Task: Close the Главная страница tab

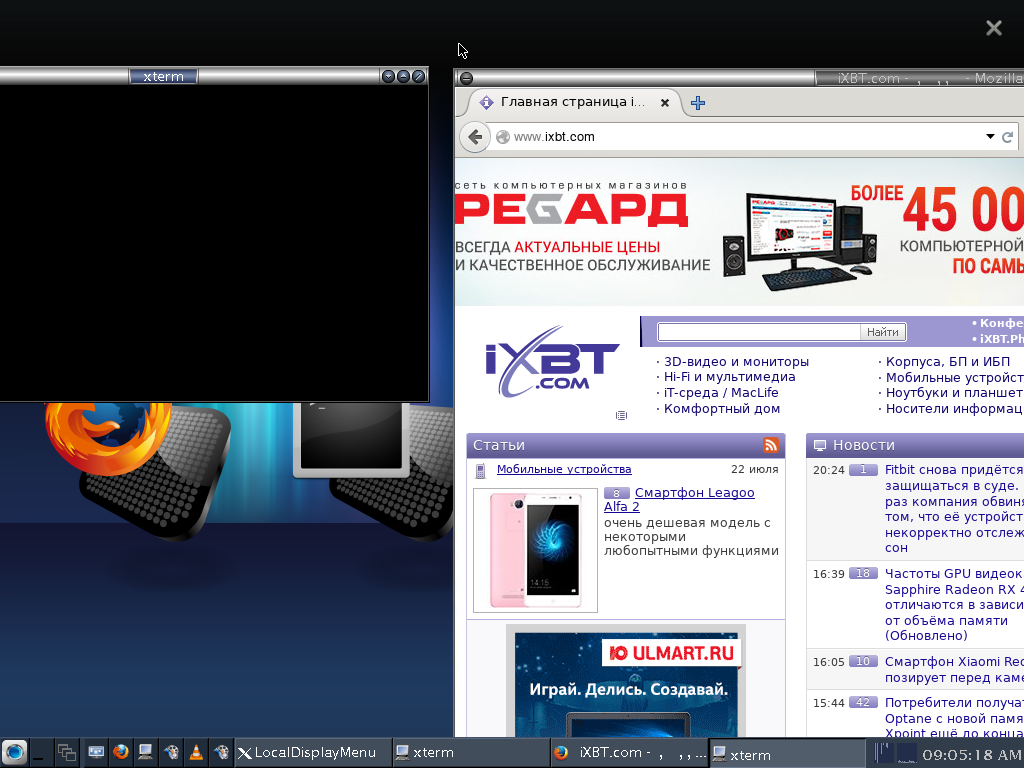Action: pos(665,103)
